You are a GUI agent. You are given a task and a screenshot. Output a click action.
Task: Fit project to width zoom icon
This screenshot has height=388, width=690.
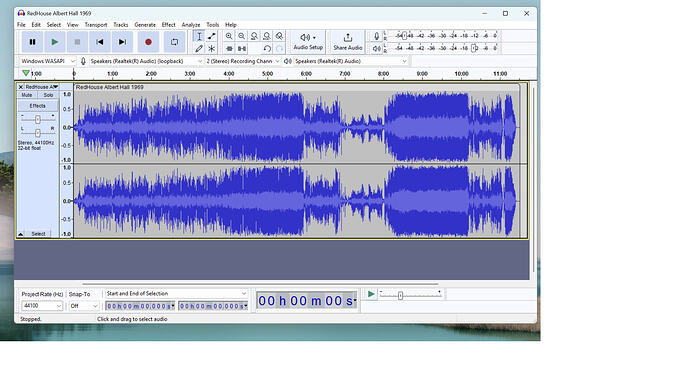tap(267, 36)
